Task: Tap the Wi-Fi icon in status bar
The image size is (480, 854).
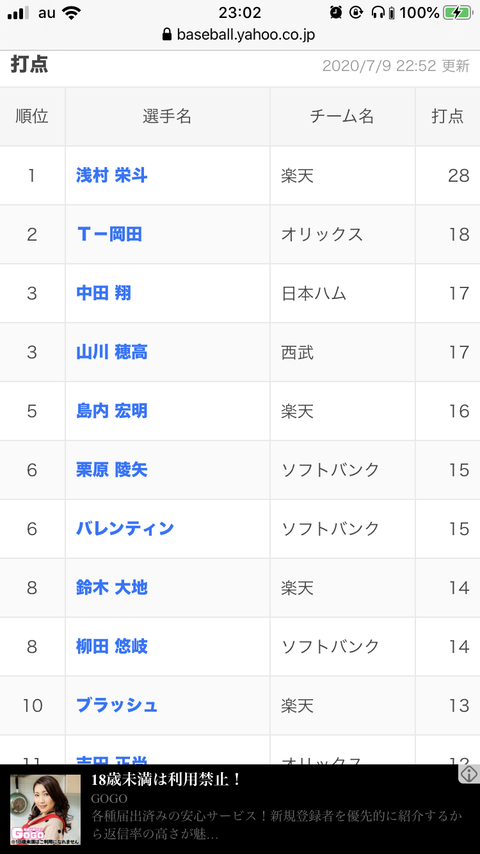Action: 71,13
